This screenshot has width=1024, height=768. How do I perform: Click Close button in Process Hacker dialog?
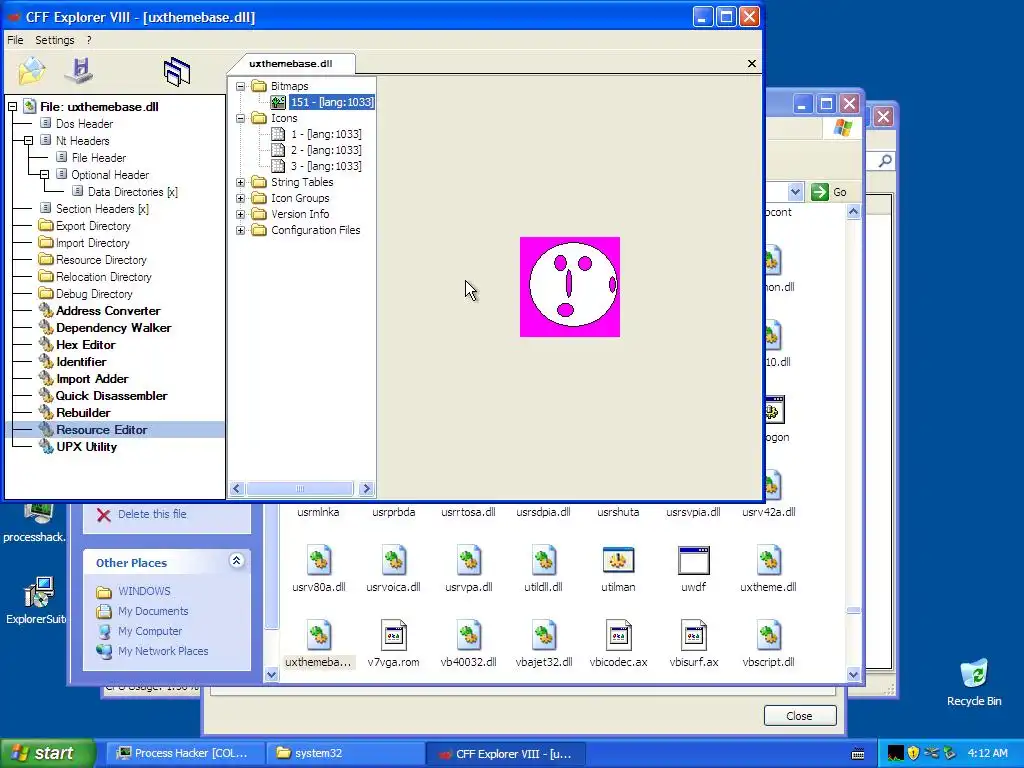(x=800, y=716)
